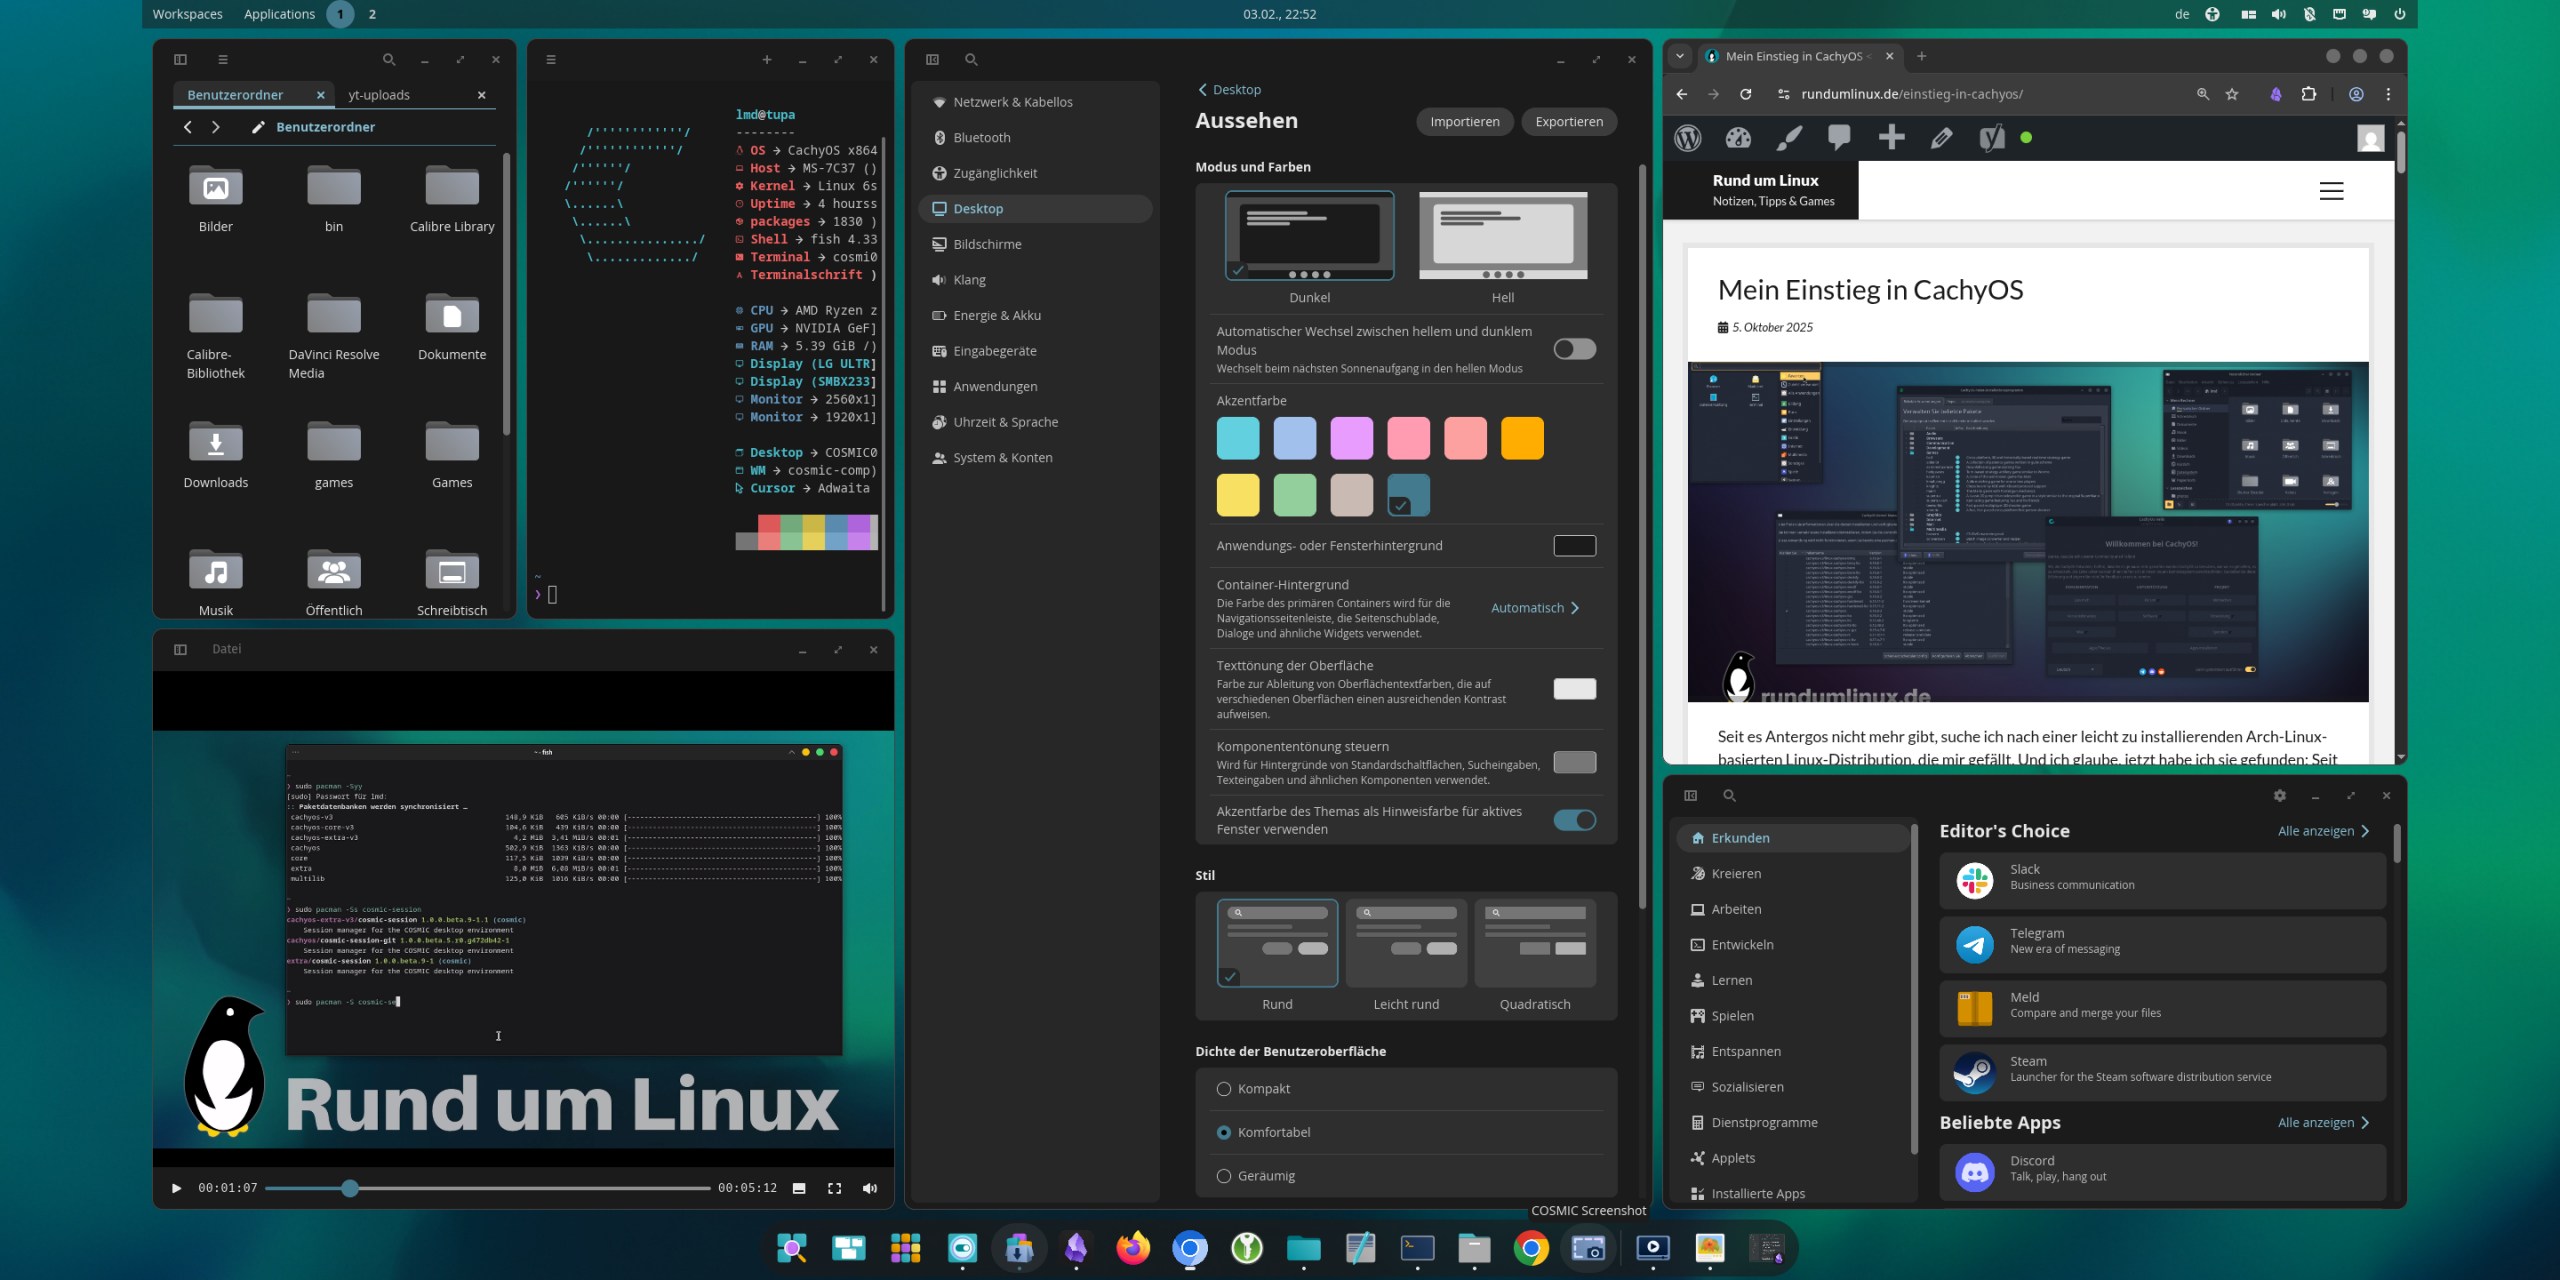This screenshot has height=1280, width=2560.
Task: Open the WordPress comments bubble icon
Action: (1839, 138)
